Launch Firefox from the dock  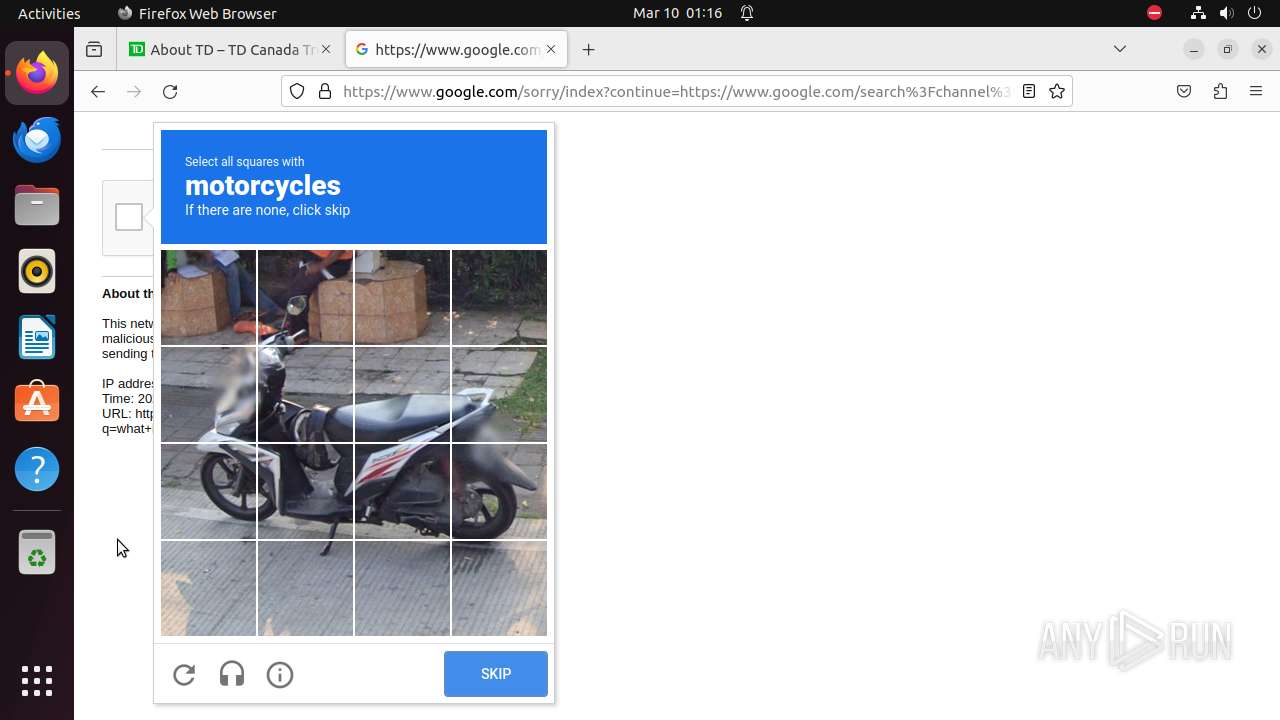click(x=37, y=73)
